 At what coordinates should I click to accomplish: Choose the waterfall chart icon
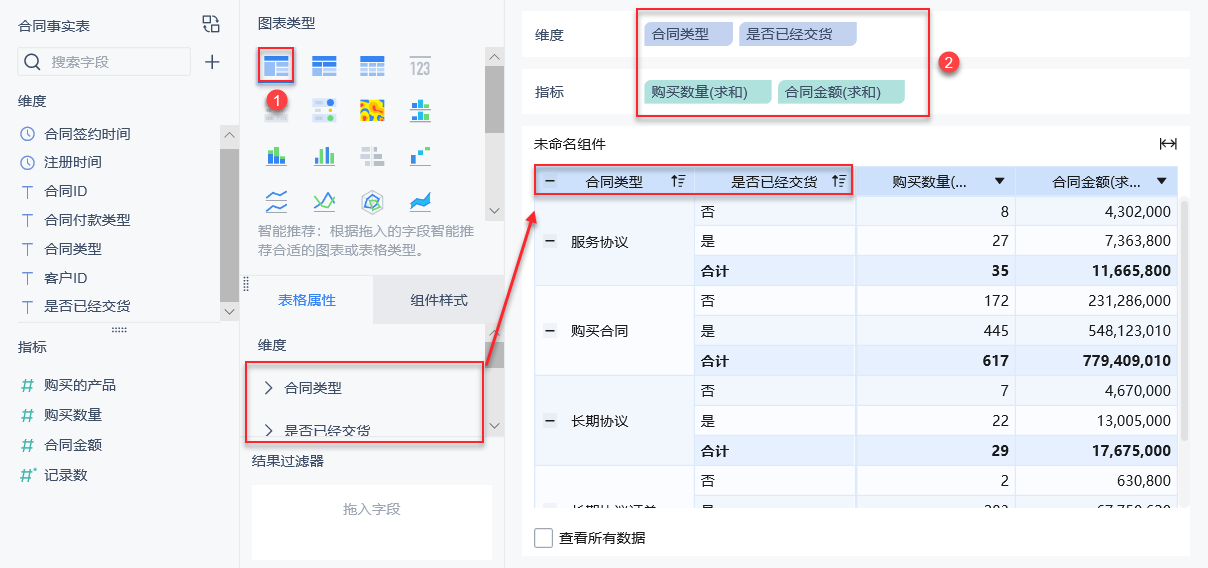(x=420, y=155)
